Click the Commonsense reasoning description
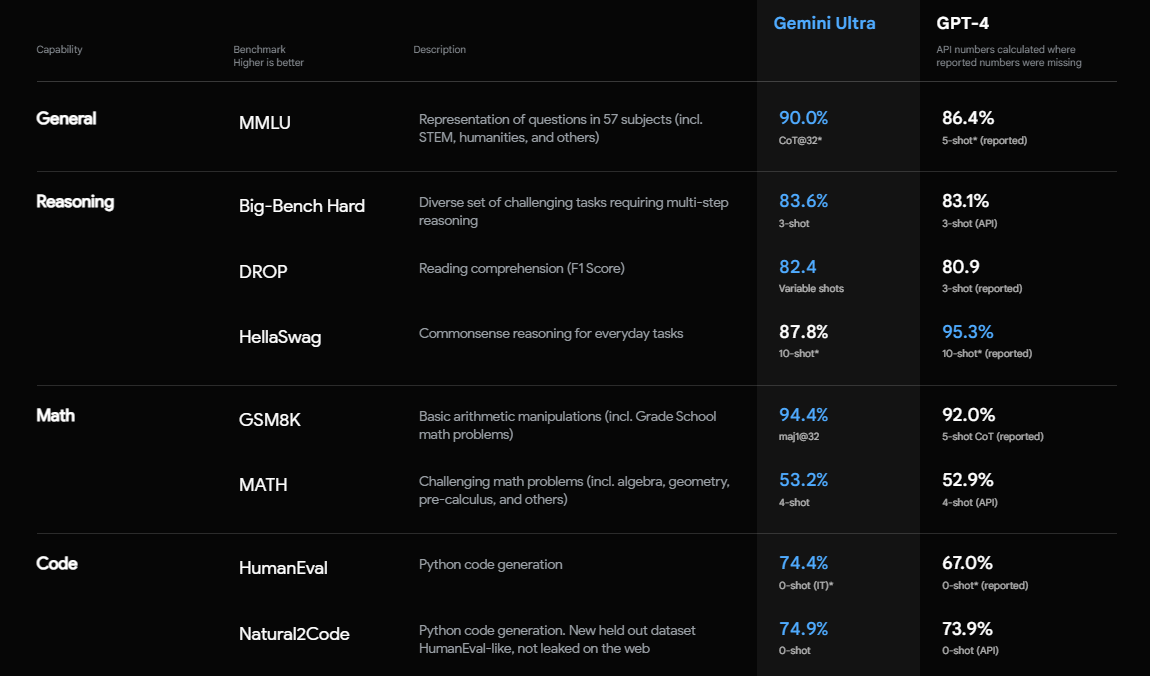Screen dimensions: 1150x676 [x=551, y=334]
